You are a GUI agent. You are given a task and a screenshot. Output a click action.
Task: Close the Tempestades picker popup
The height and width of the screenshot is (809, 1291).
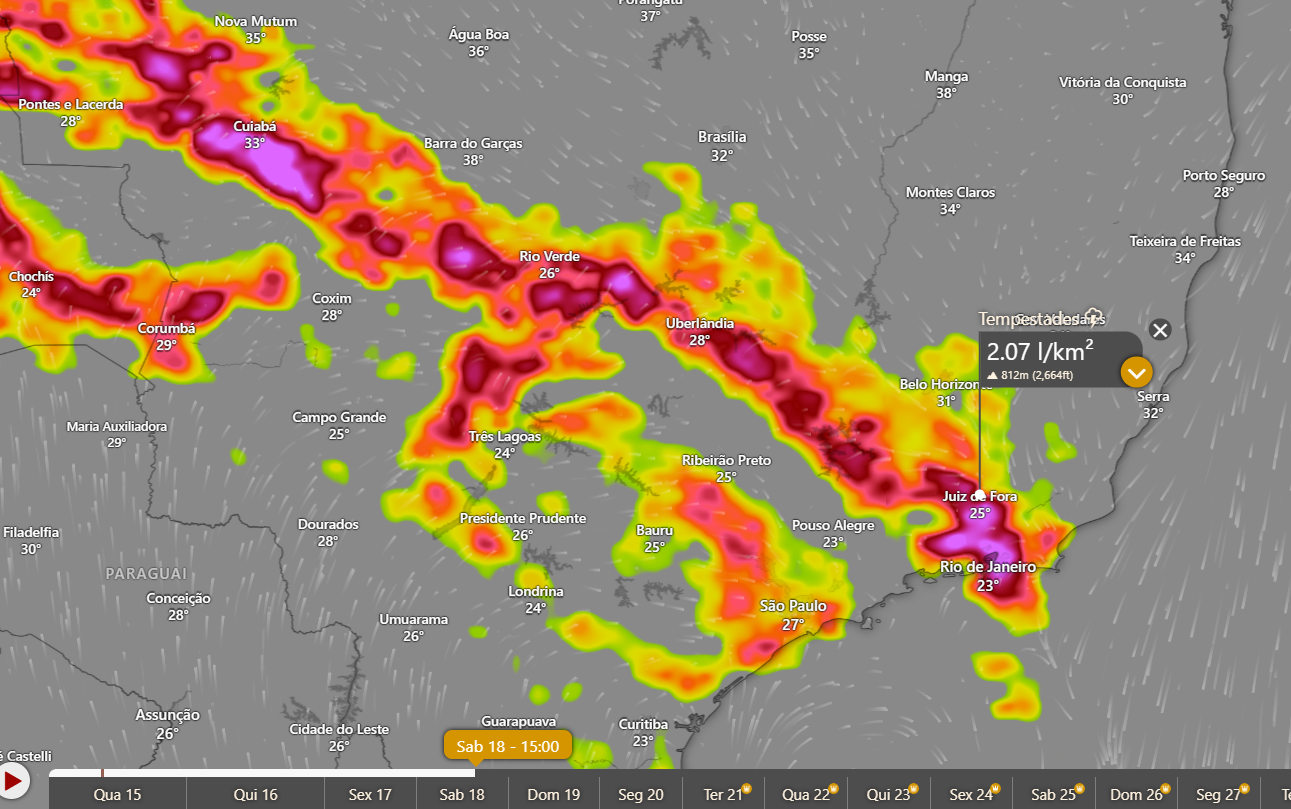pyautogui.click(x=1160, y=330)
